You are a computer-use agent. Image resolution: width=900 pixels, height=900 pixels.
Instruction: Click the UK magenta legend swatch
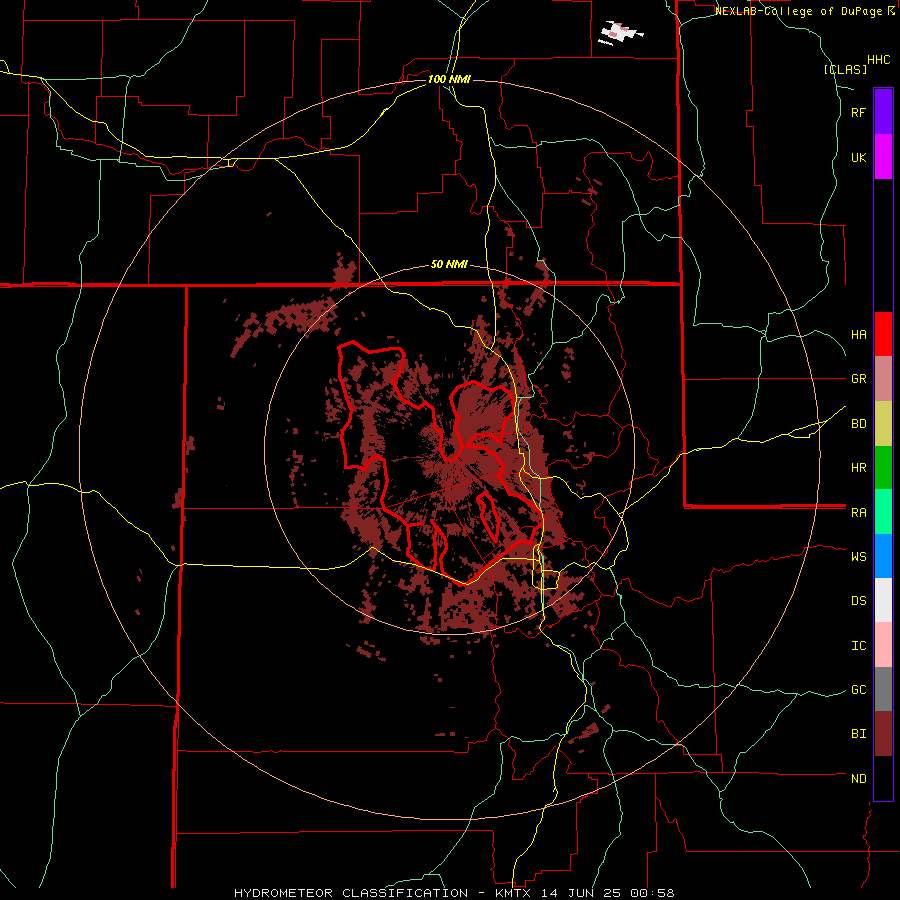[883, 156]
